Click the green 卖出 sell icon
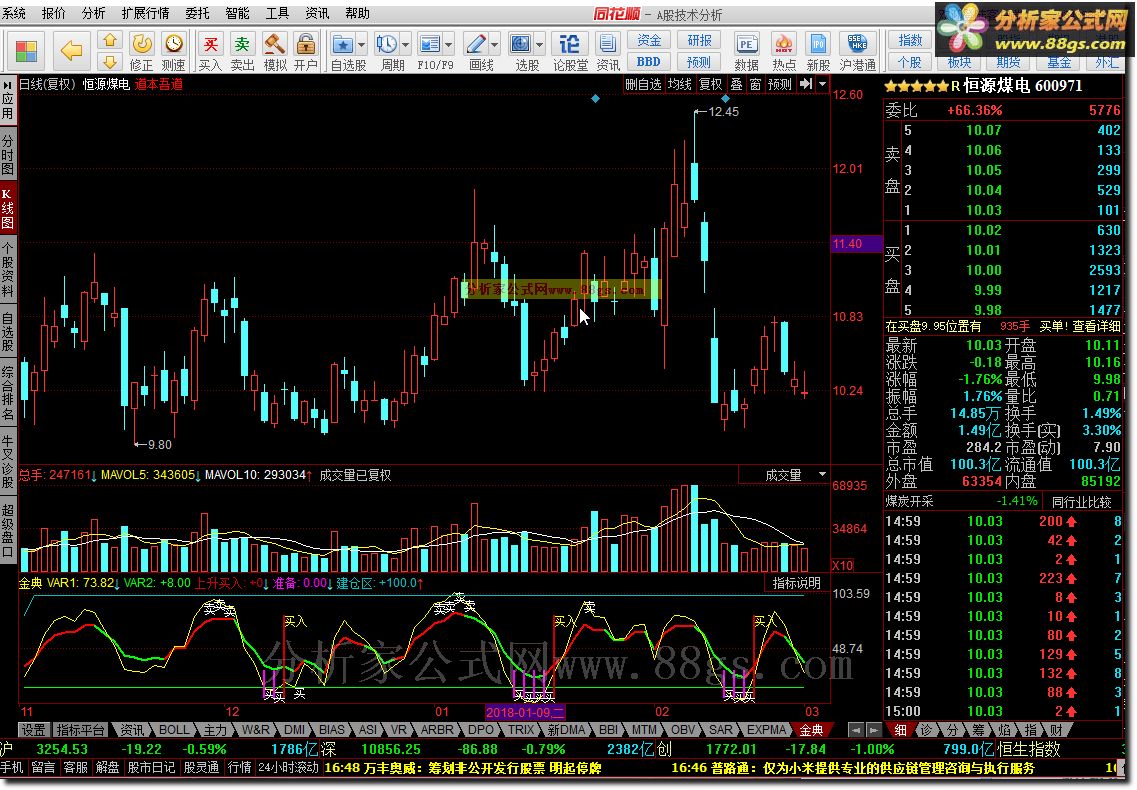The image size is (1137, 790). (242, 51)
